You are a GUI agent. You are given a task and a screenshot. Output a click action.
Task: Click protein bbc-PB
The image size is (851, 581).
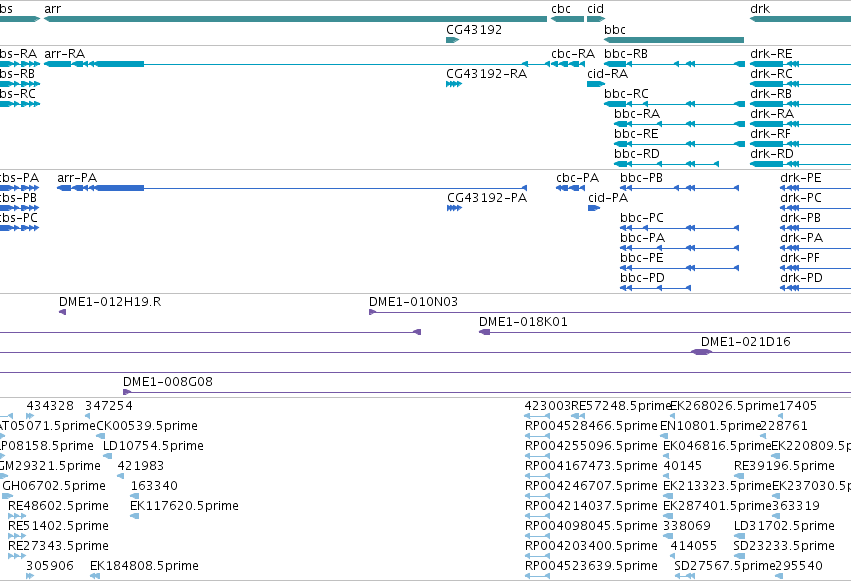[x=679, y=188]
